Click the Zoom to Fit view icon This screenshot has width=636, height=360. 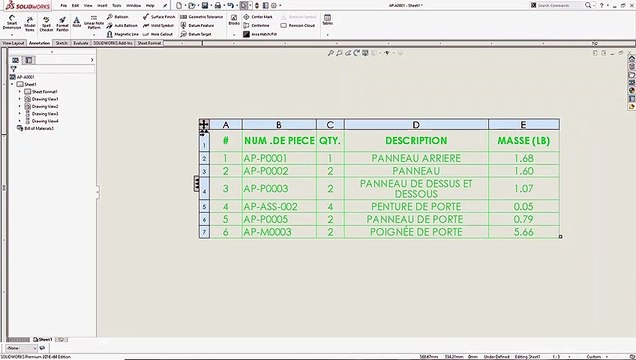coord(331,53)
